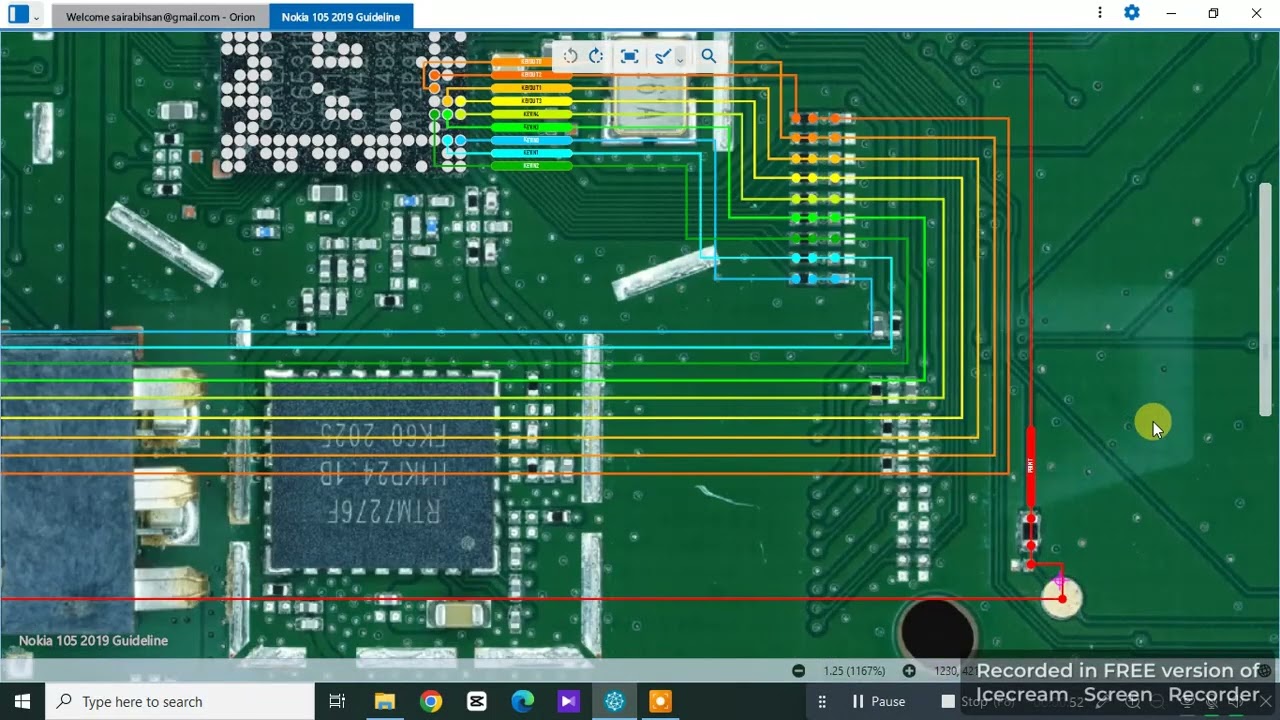Open the settings gear
The image size is (1280, 720).
click(1132, 13)
